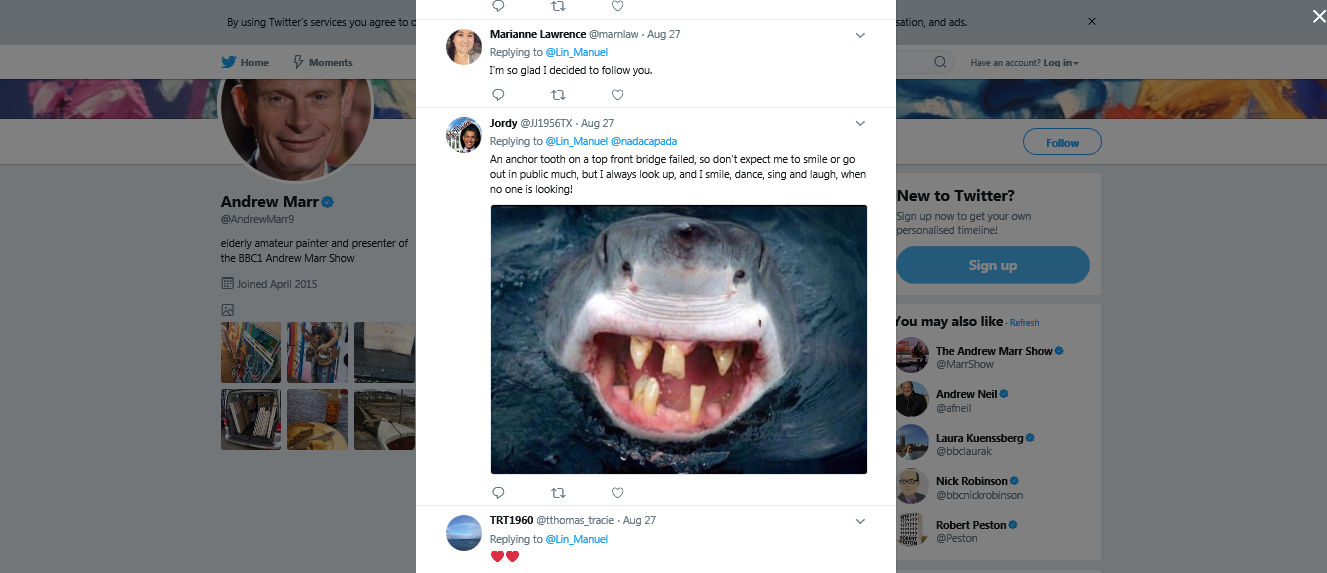Open the shark image in Jordy's tweet
Viewport: 1327px width, 573px height.
(678, 339)
